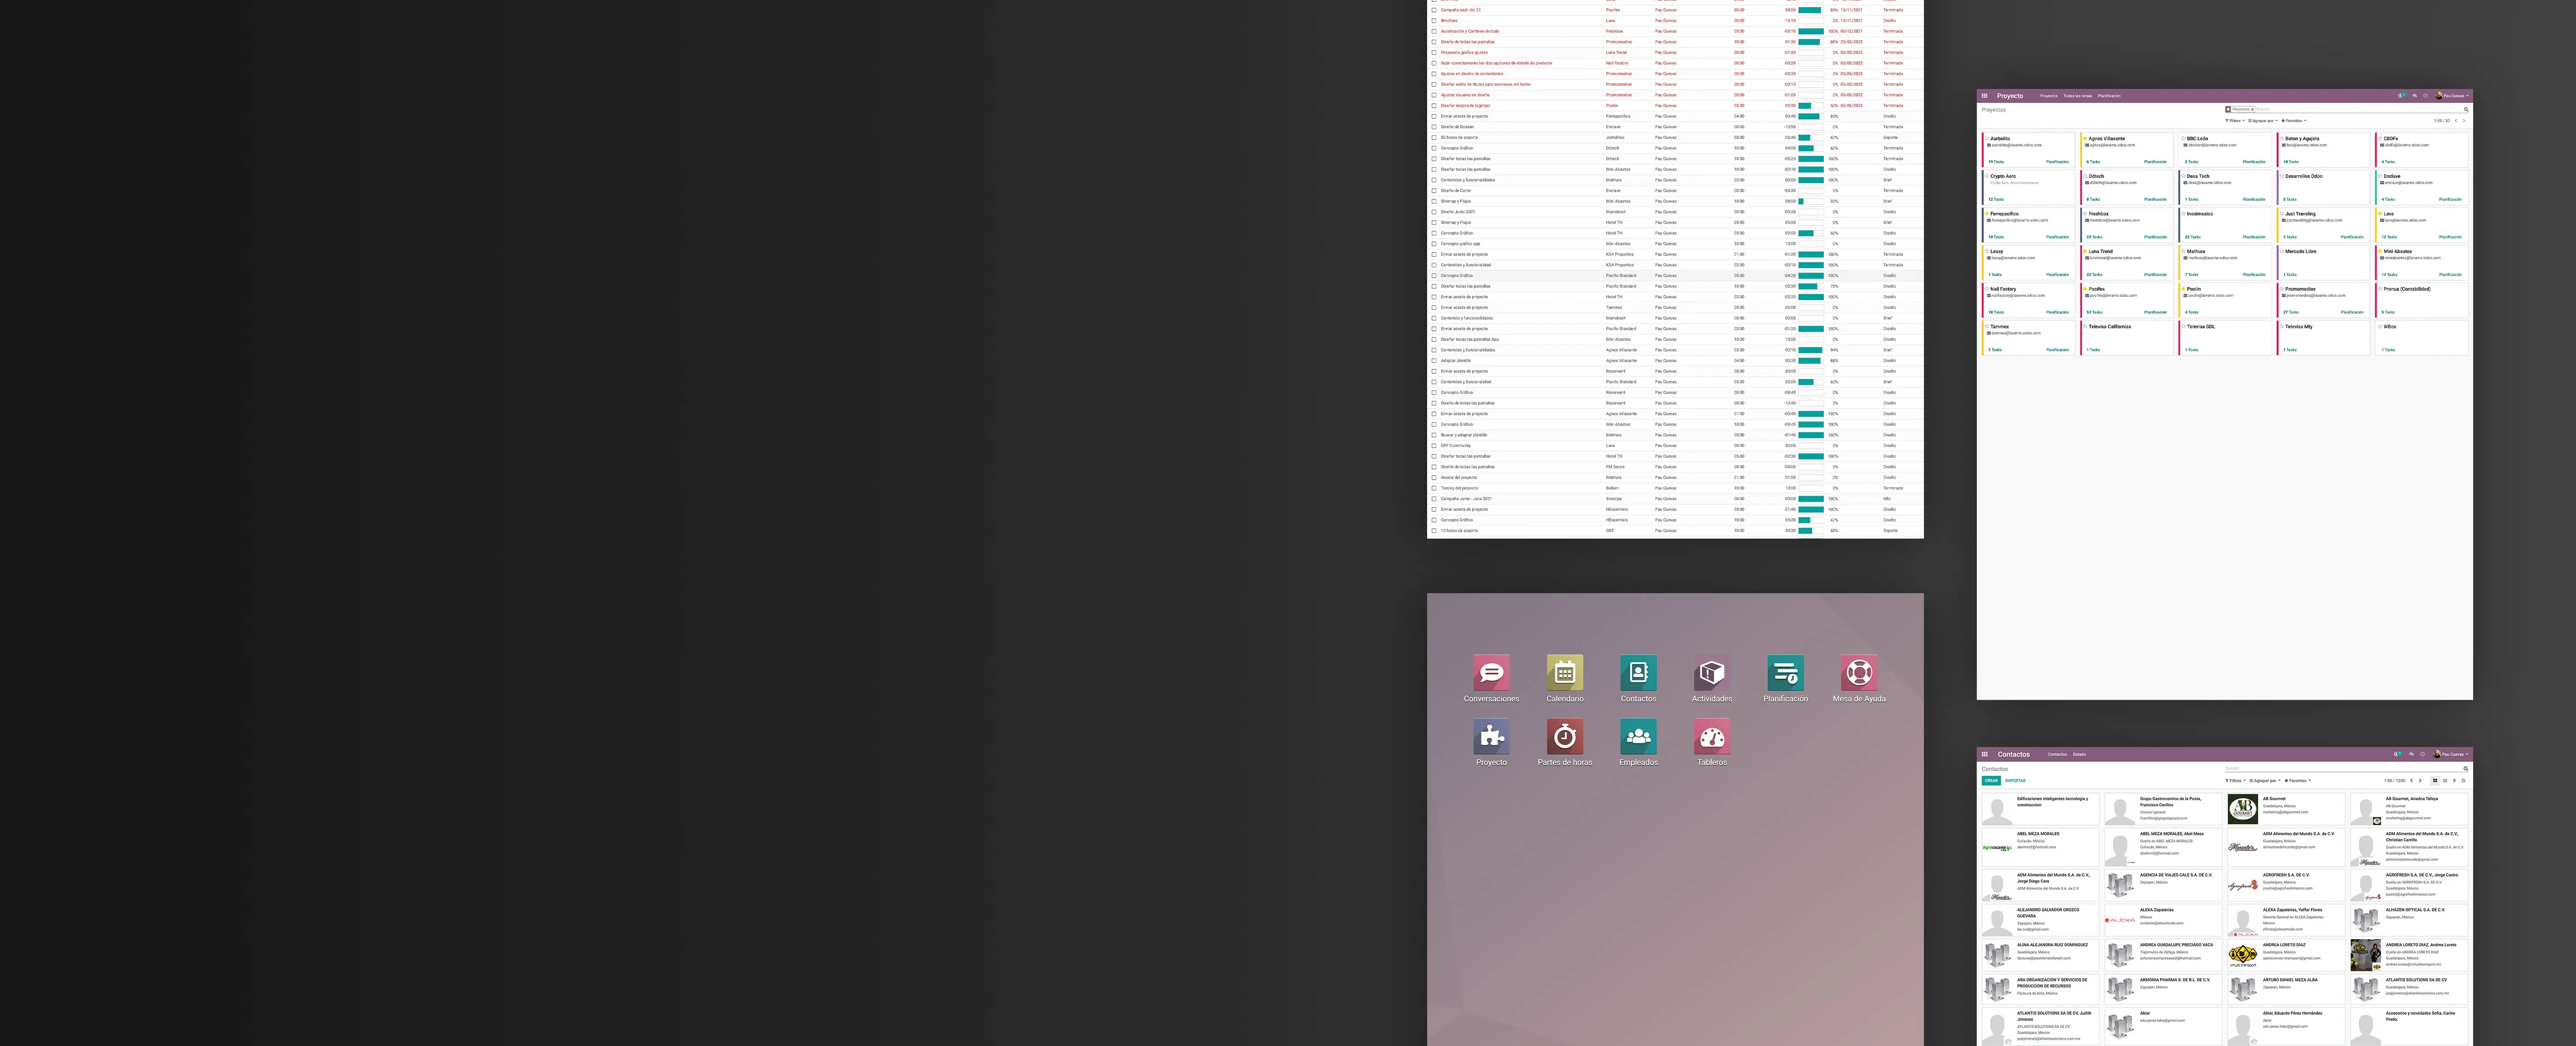The image size is (2576, 1046).
Task: Switch Contactos to the activity view
Action: click(x=2463, y=781)
